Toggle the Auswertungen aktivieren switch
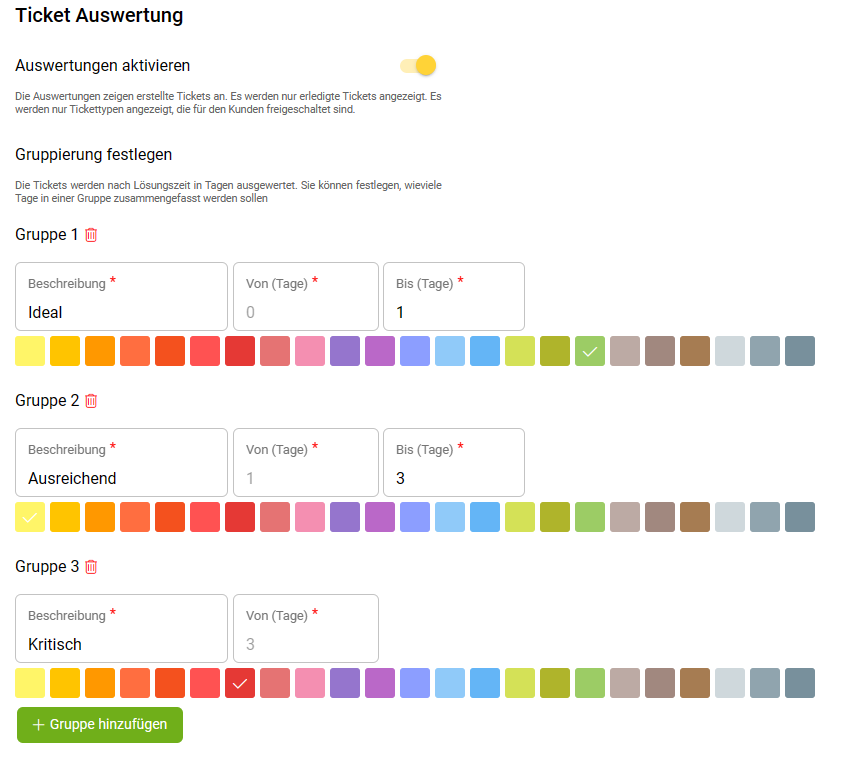Image resolution: width=841 pixels, height=757 pixels. pyautogui.click(x=419, y=66)
